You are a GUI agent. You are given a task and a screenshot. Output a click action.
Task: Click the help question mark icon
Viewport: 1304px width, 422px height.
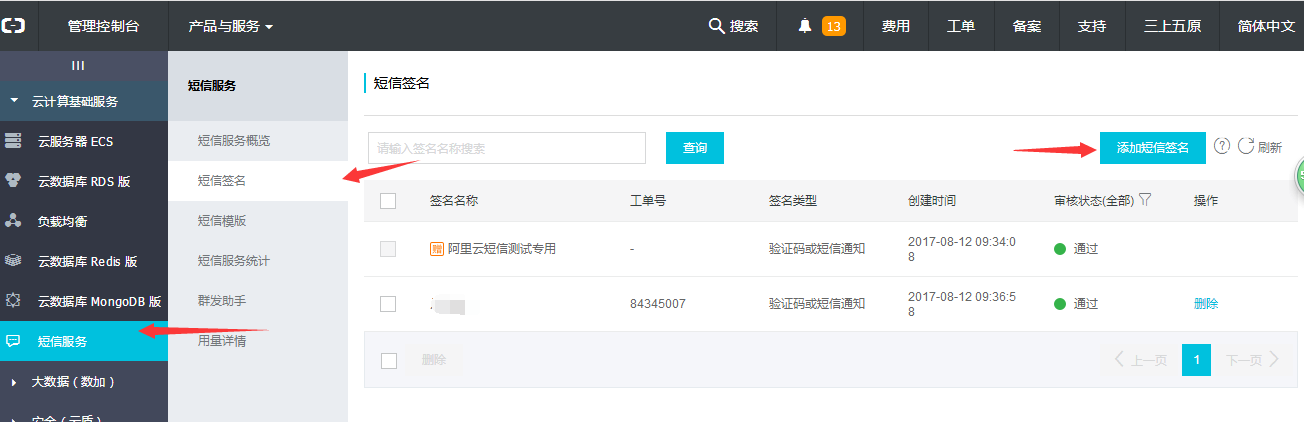click(1222, 146)
